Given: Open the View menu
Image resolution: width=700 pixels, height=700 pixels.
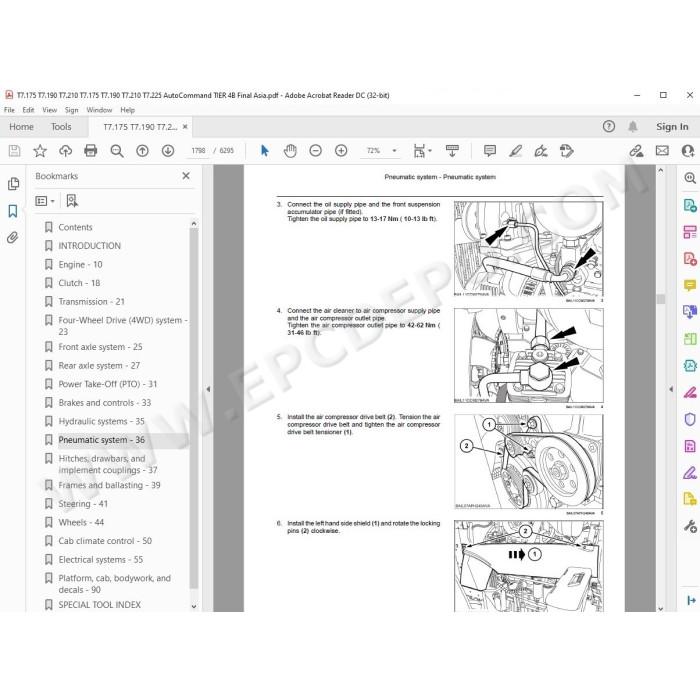Looking at the screenshot, I should (x=49, y=110).
